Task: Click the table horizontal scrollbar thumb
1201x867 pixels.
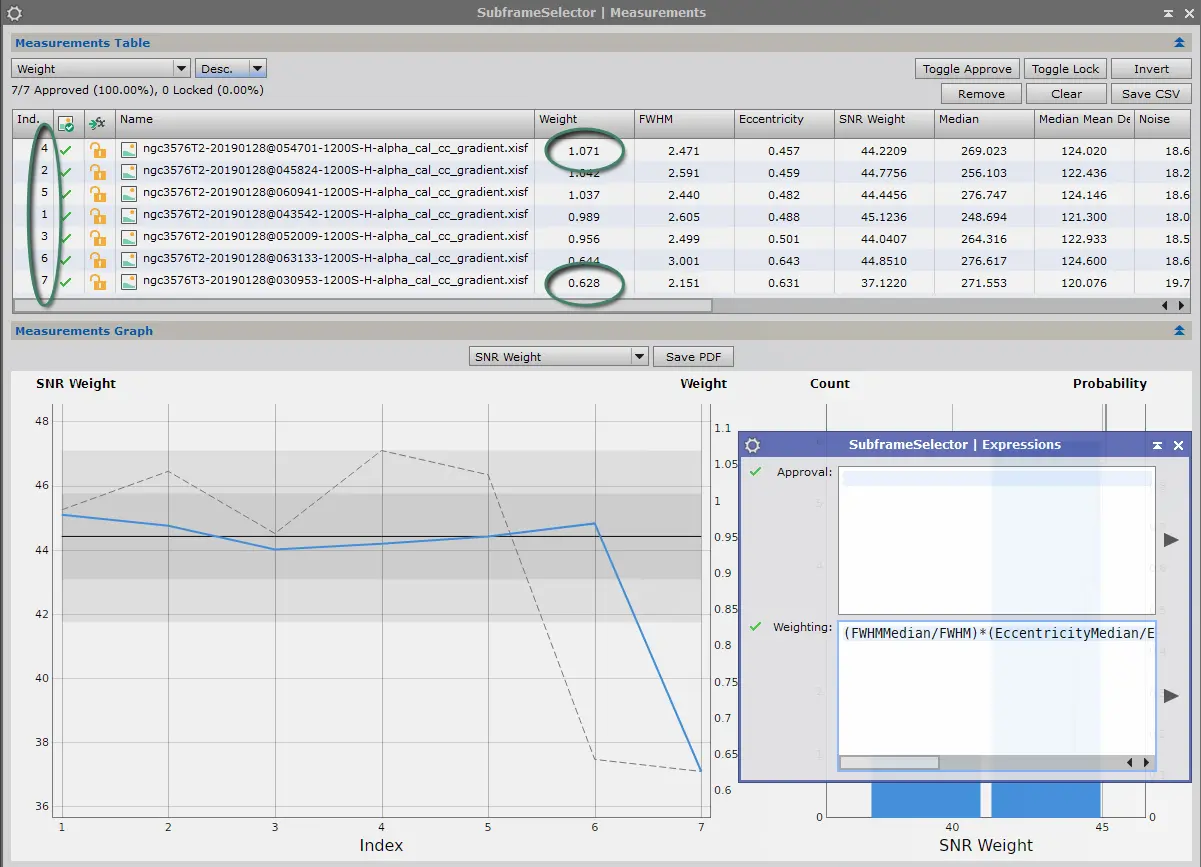Action: pyautogui.click(x=363, y=305)
